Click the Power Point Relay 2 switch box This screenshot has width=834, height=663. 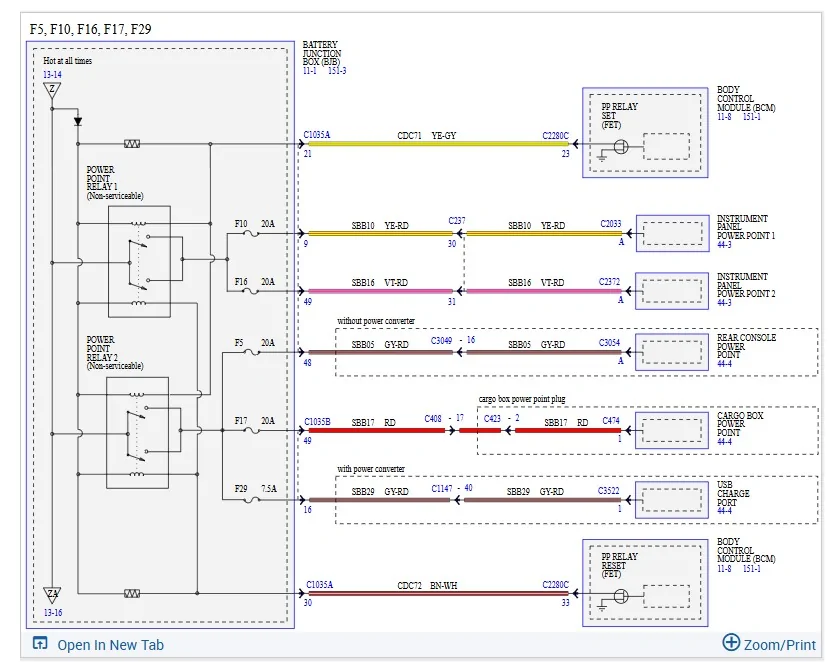coord(137,433)
